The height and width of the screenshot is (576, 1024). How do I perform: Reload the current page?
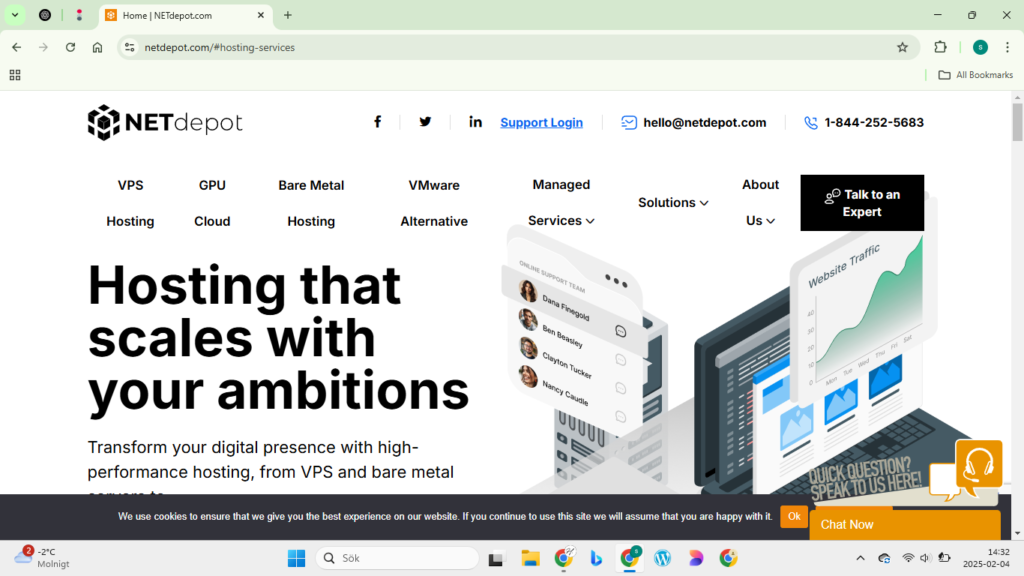71,47
